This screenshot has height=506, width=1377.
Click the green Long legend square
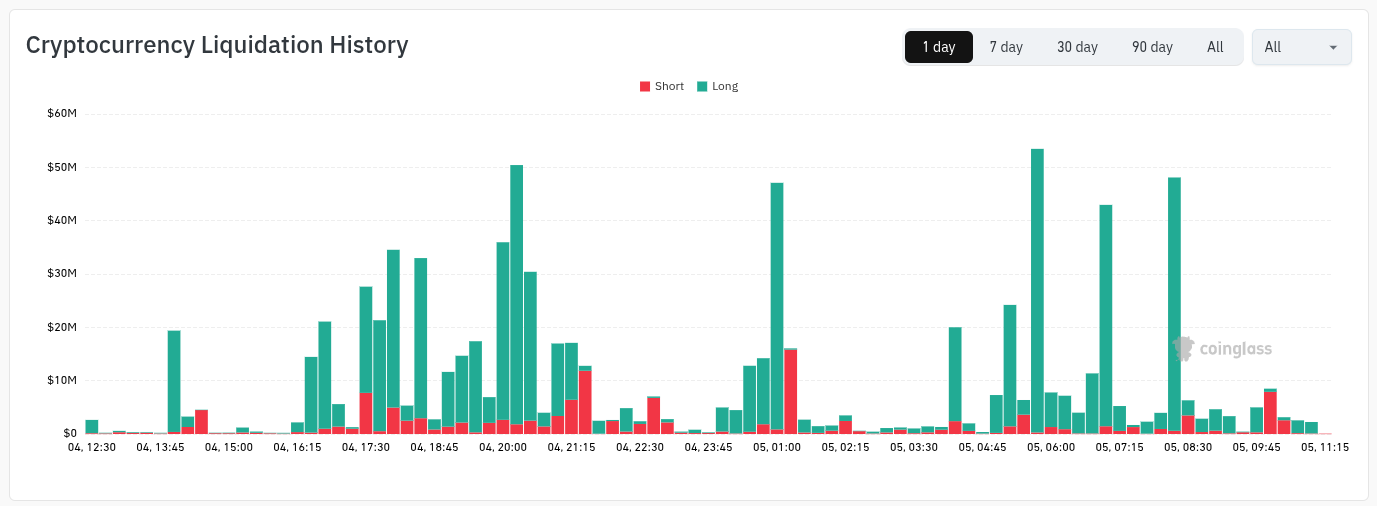click(702, 87)
